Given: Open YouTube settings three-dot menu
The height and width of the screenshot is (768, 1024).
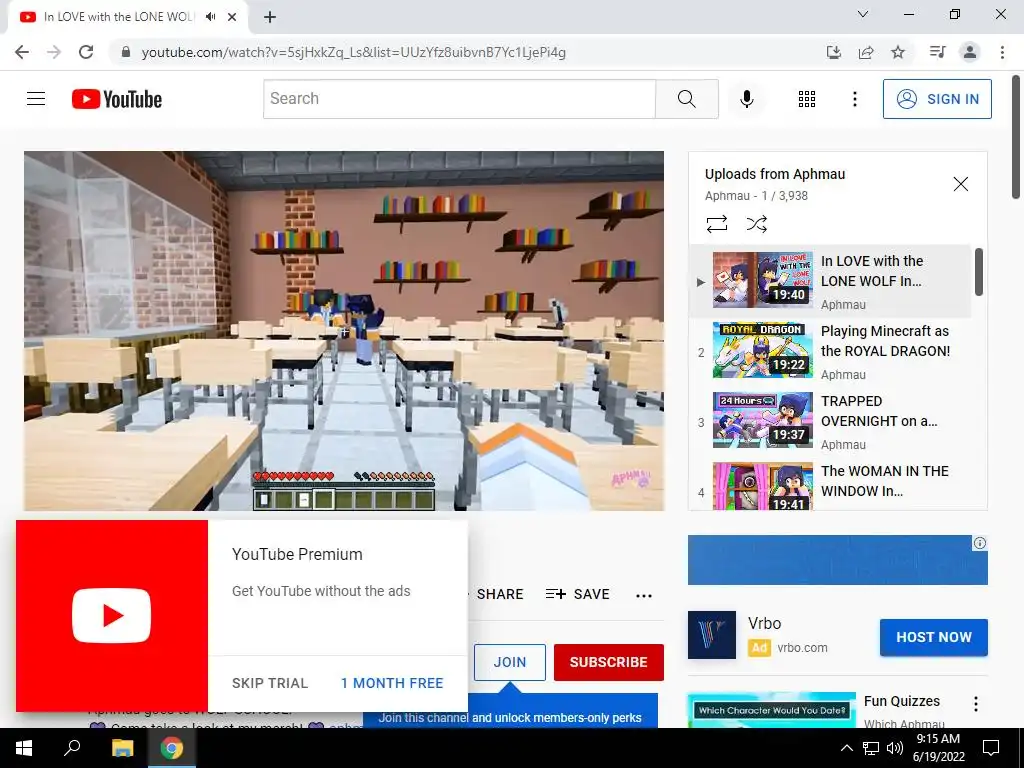Looking at the screenshot, I should 854,99.
